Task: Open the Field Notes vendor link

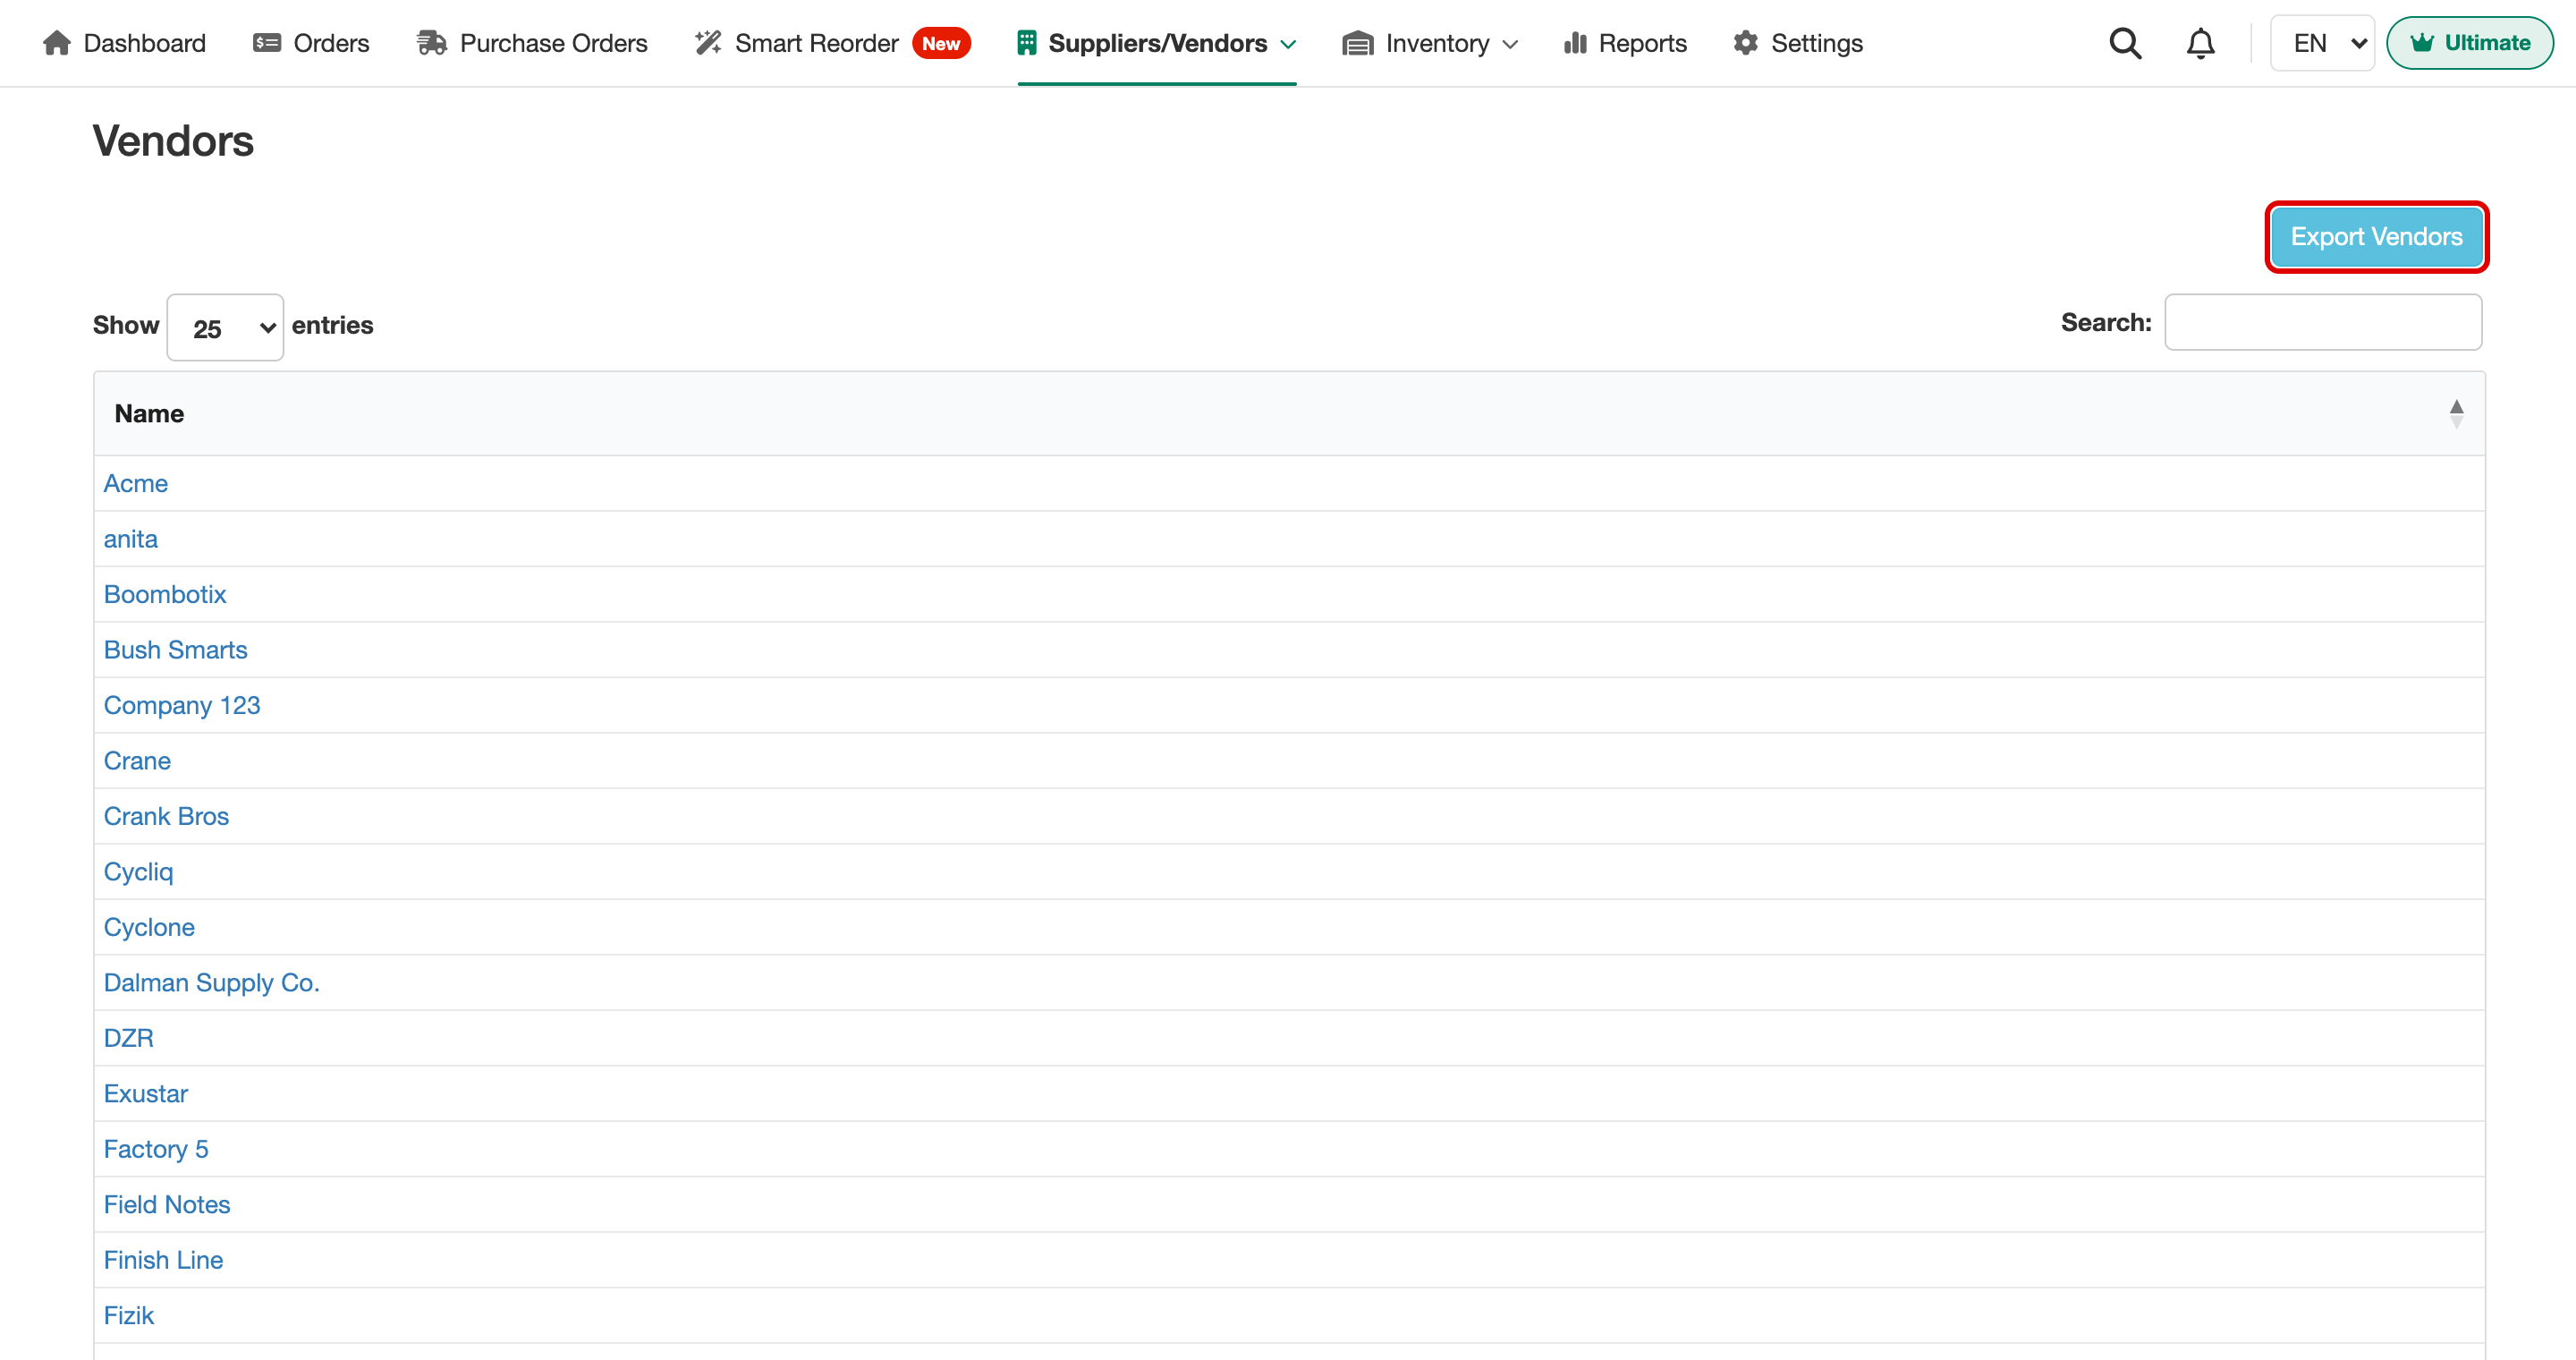Action: pos(167,1204)
